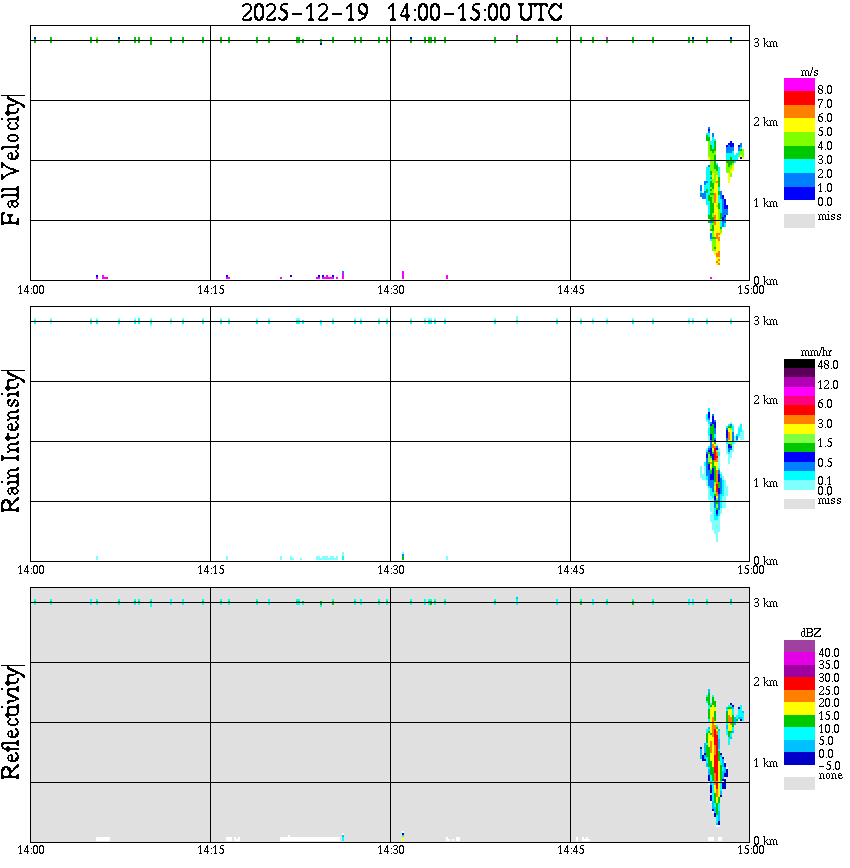Click the 'Reflectivity' axis title
The width and height of the screenshot is (850, 868).
point(12,722)
